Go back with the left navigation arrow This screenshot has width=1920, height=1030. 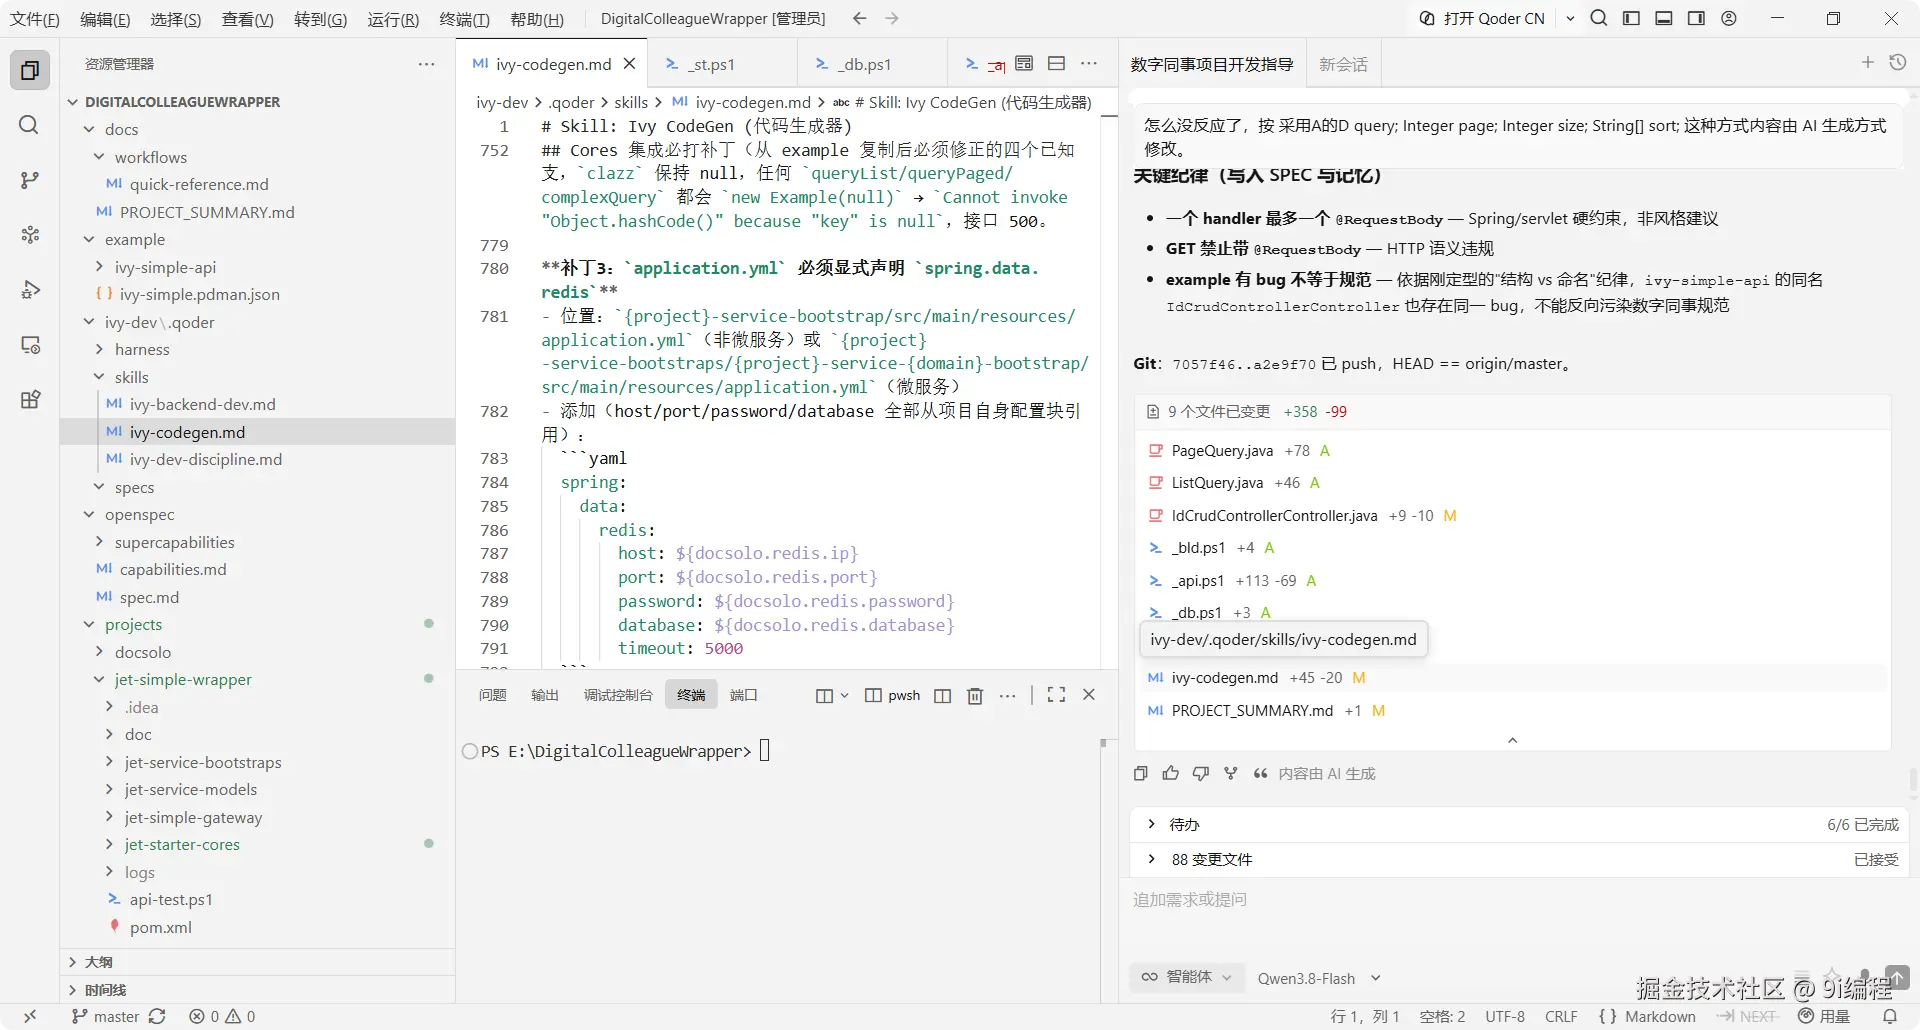pos(859,18)
